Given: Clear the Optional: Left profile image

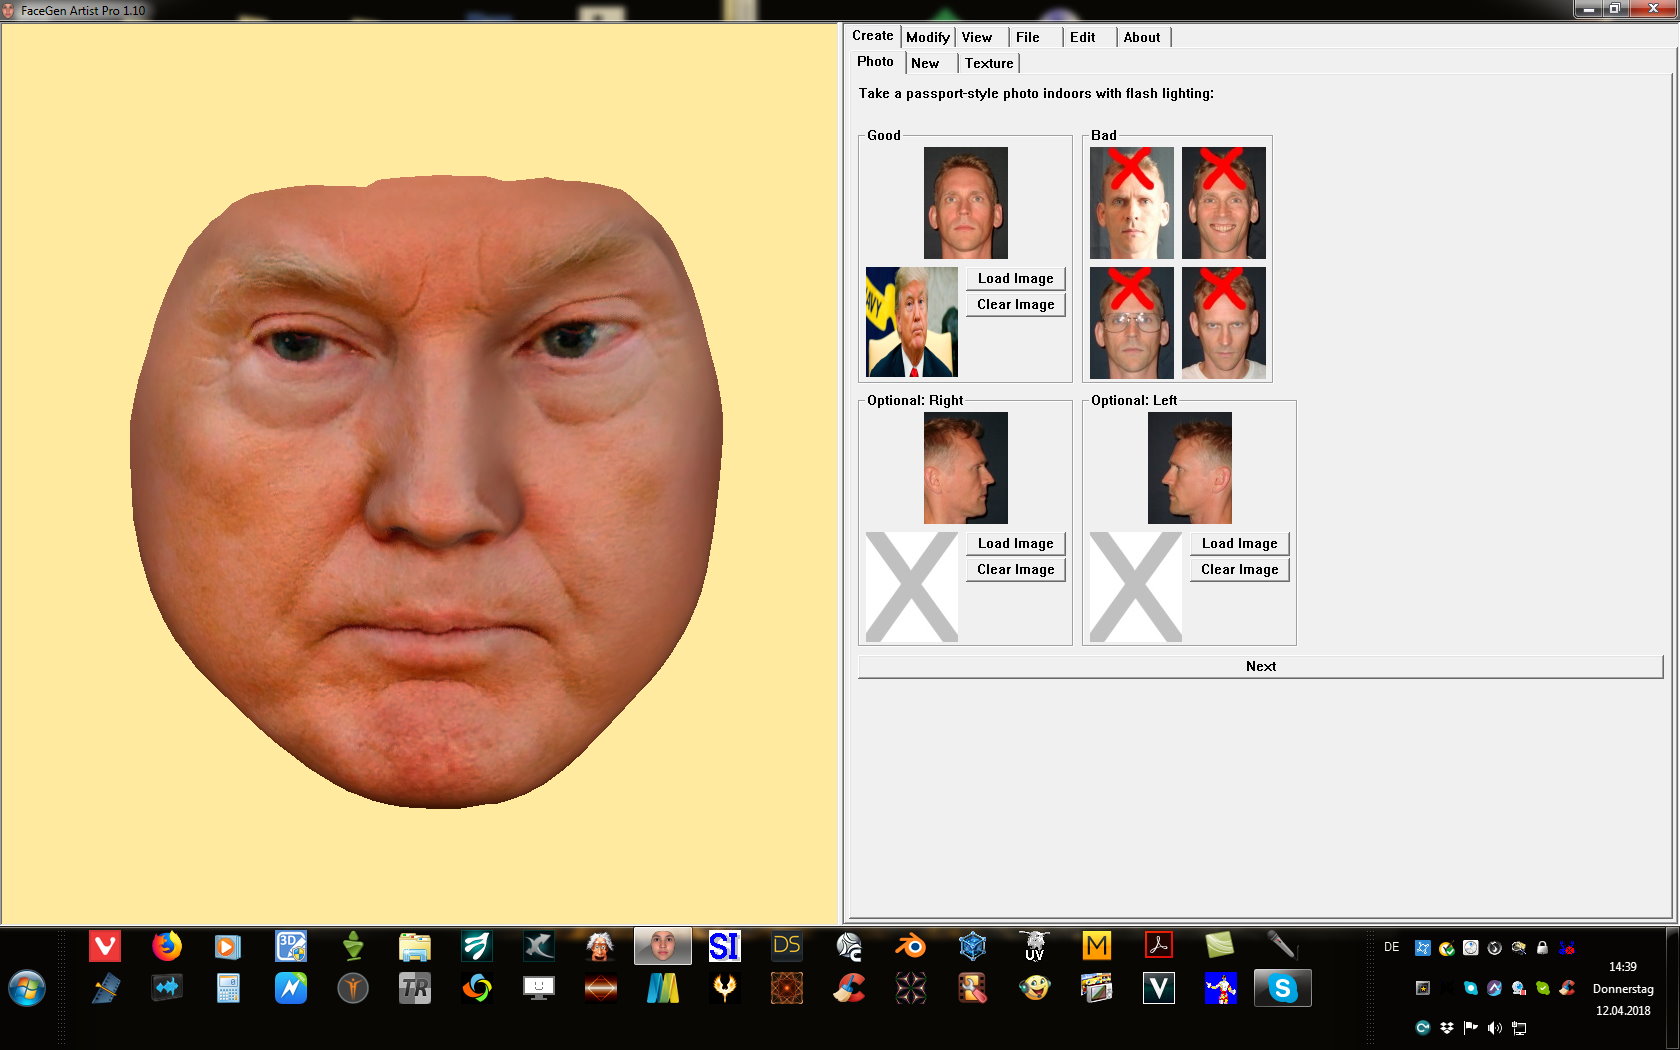Looking at the screenshot, I should (x=1239, y=570).
